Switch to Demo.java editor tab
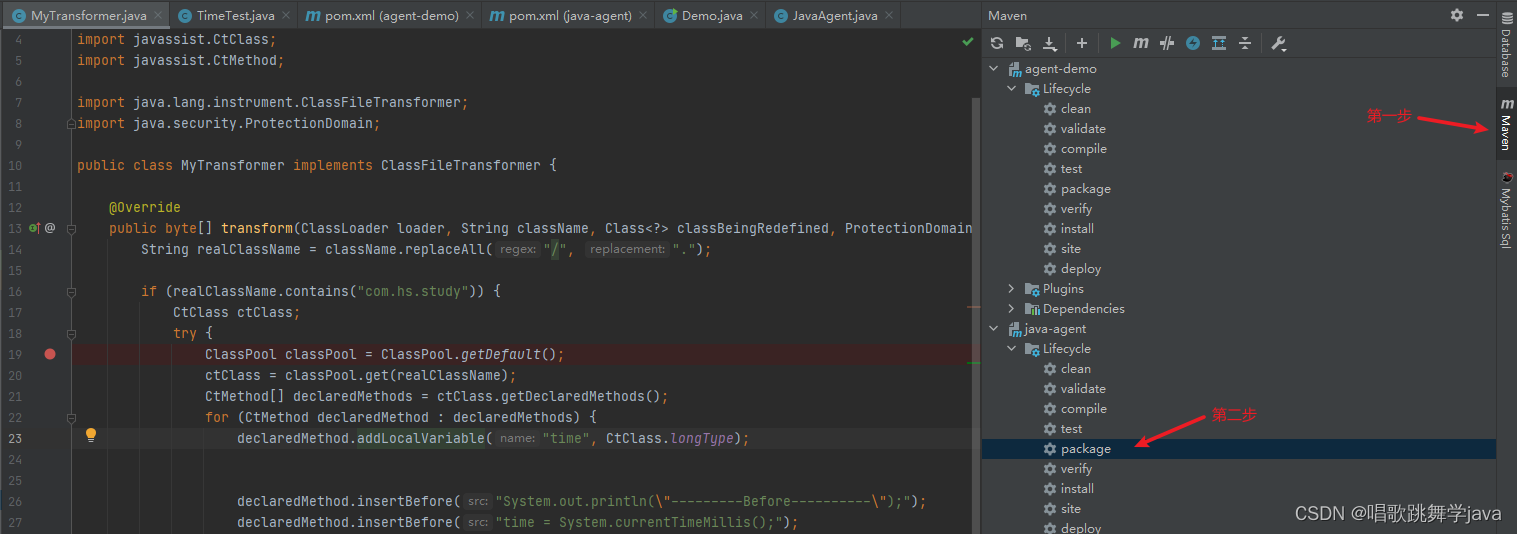 click(712, 16)
